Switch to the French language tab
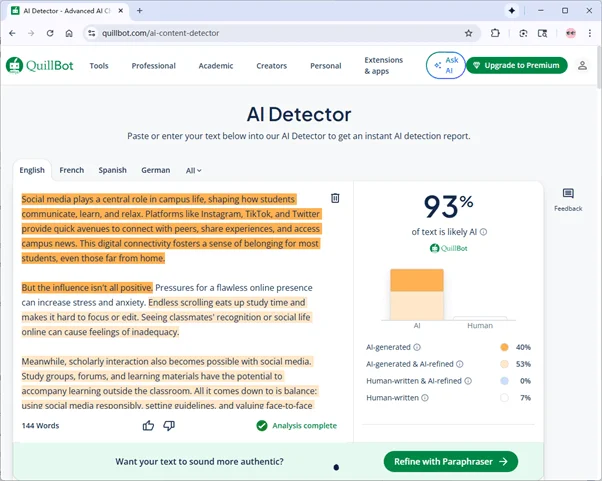The width and height of the screenshot is (602, 481). tap(71, 171)
